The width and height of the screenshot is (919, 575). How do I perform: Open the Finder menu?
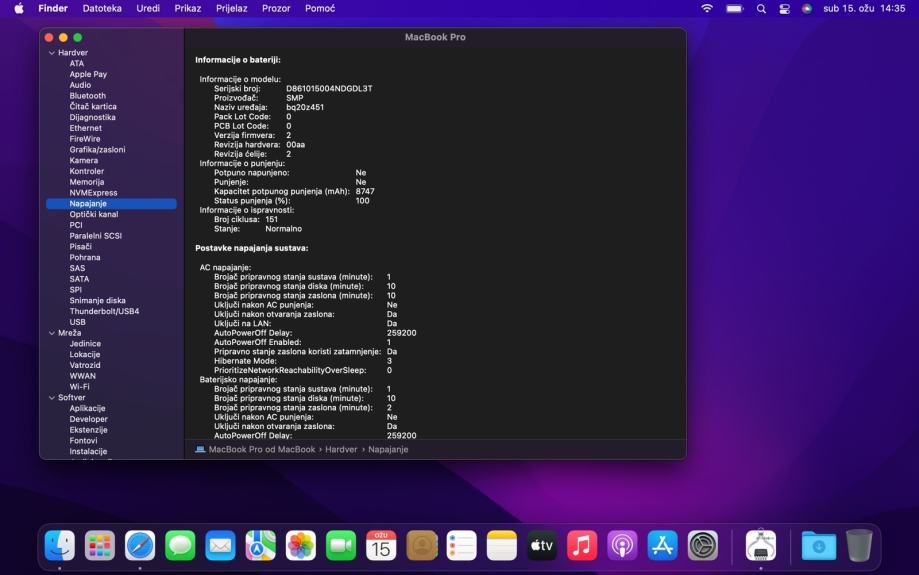pos(53,8)
